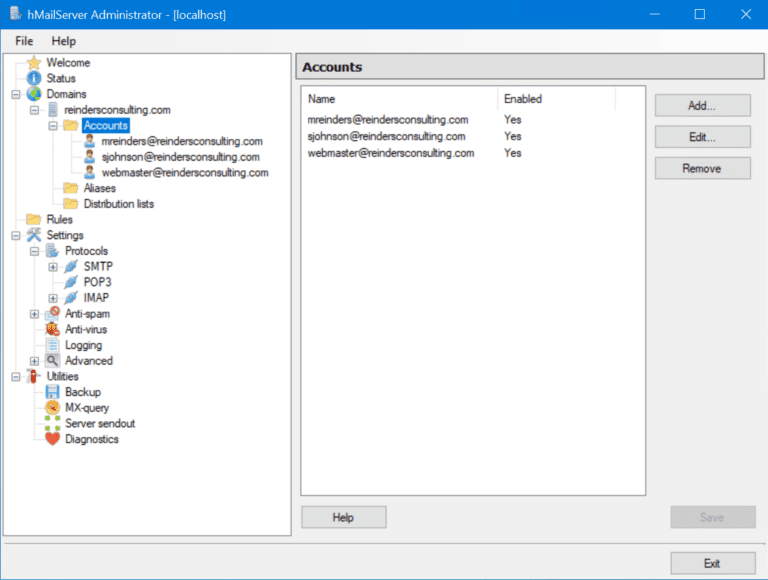The image size is (768, 580).
Task: Click the Add... button
Action: tap(702, 105)
